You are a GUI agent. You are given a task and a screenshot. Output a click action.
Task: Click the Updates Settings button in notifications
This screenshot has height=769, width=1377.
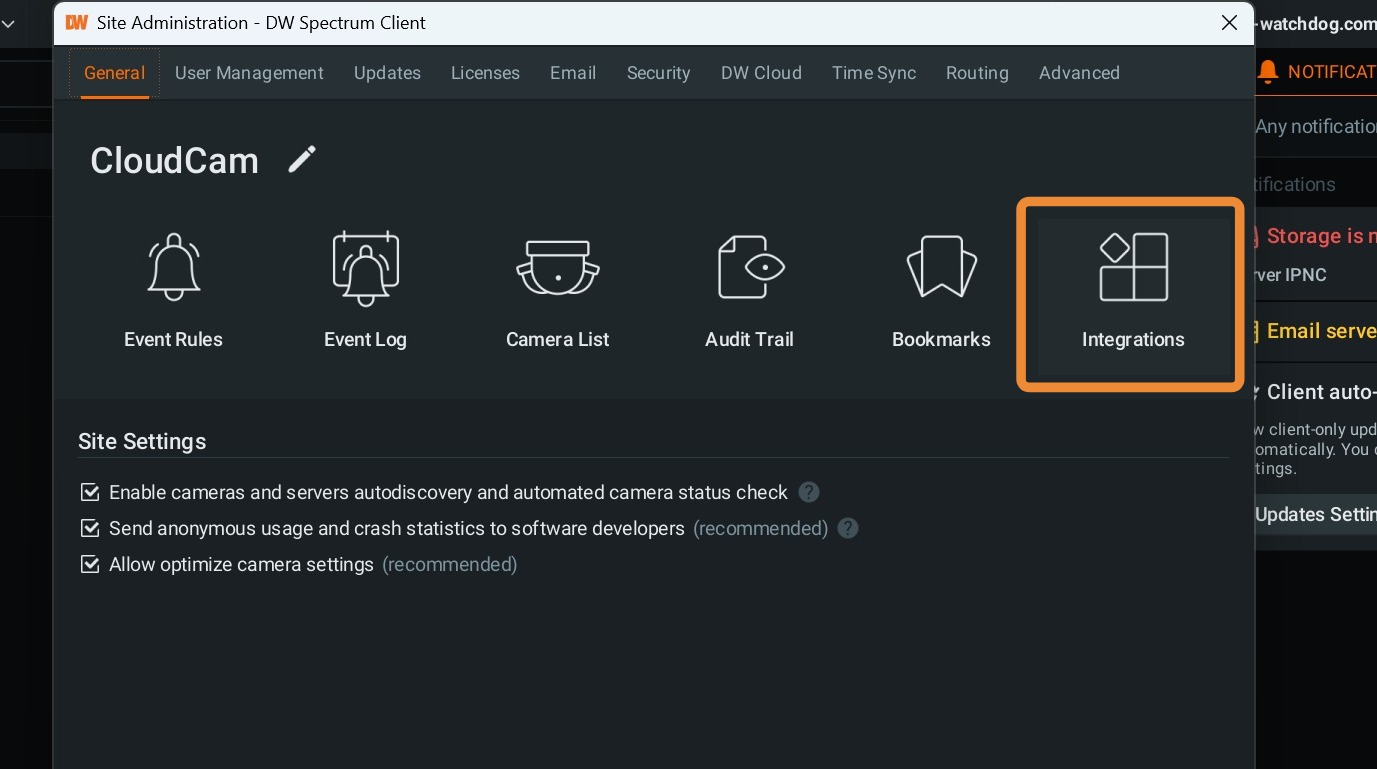[x=1316, y=514]
